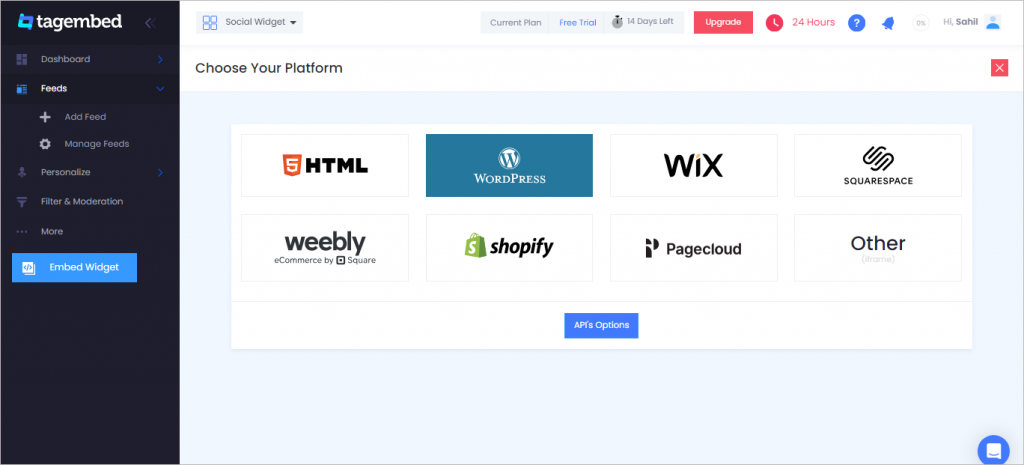Viewport: 1024px width, 465px height.
Task: Collapse the sidebar with double chevron
Action: [150, 23]
